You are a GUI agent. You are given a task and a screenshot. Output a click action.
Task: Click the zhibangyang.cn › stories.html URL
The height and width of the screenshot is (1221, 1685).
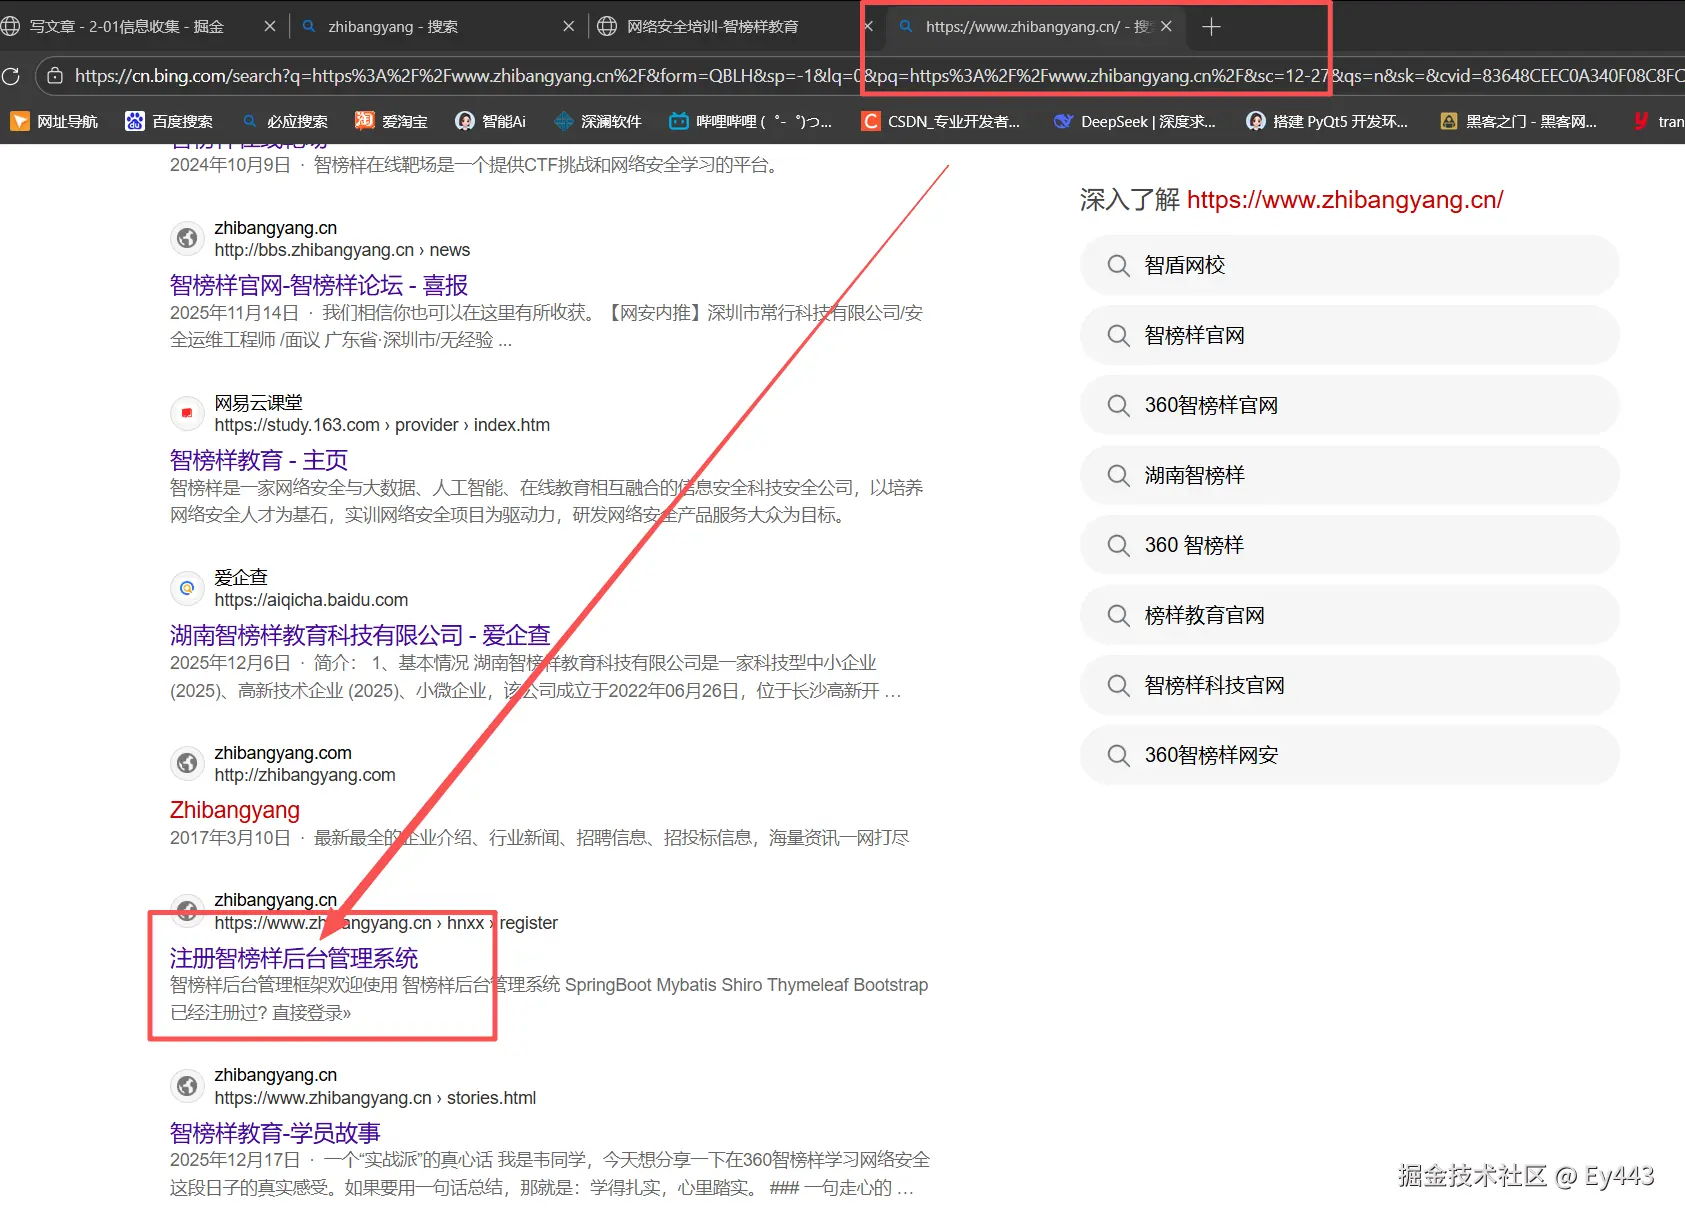375,1098
